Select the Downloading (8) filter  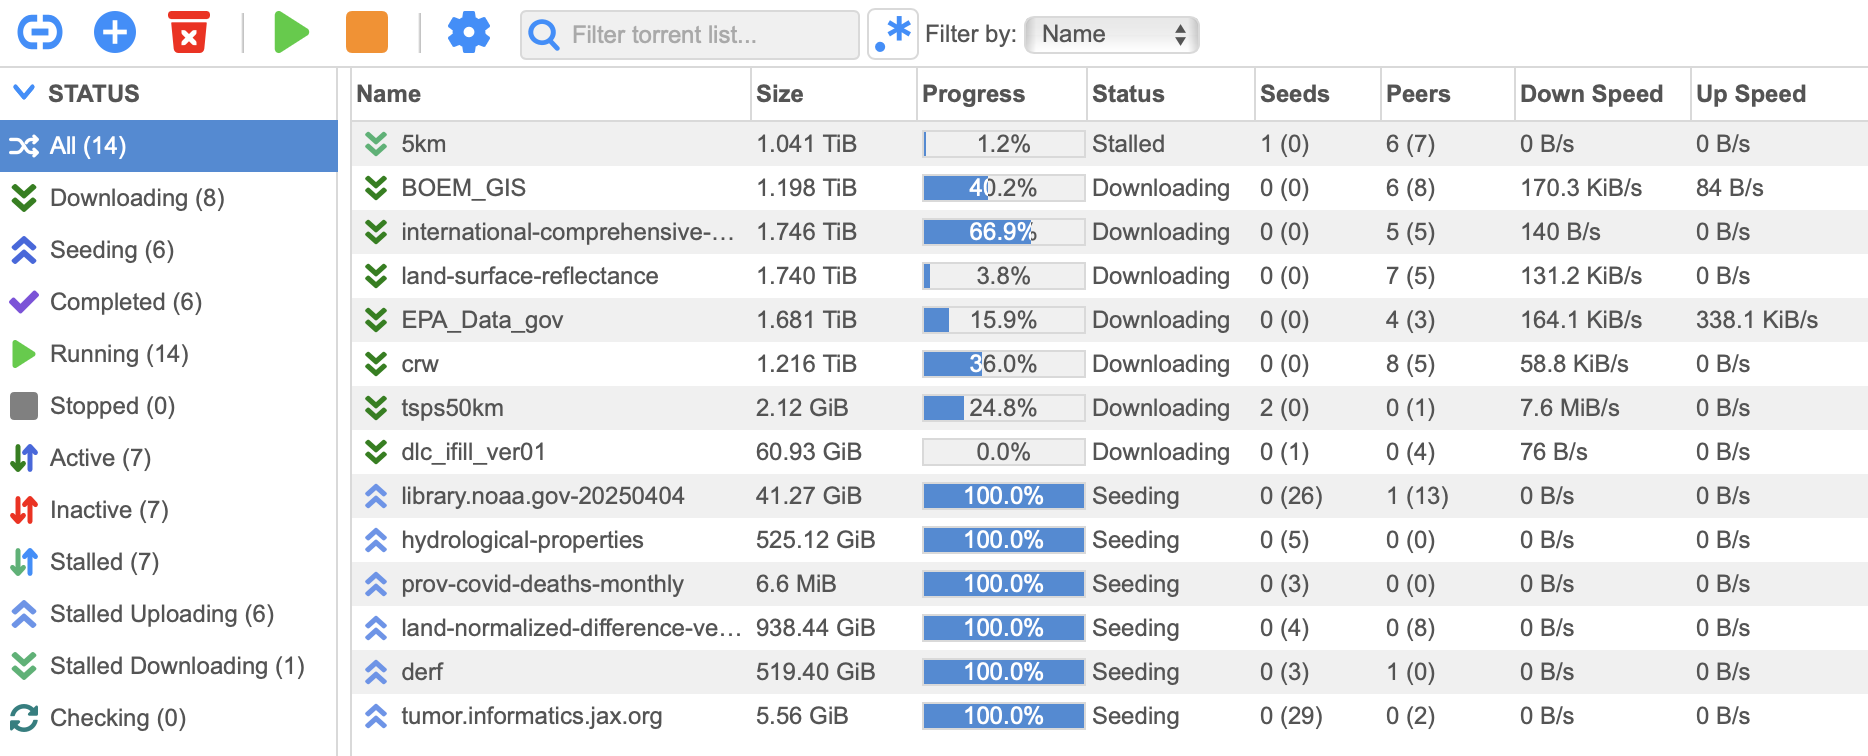point(169,198)
